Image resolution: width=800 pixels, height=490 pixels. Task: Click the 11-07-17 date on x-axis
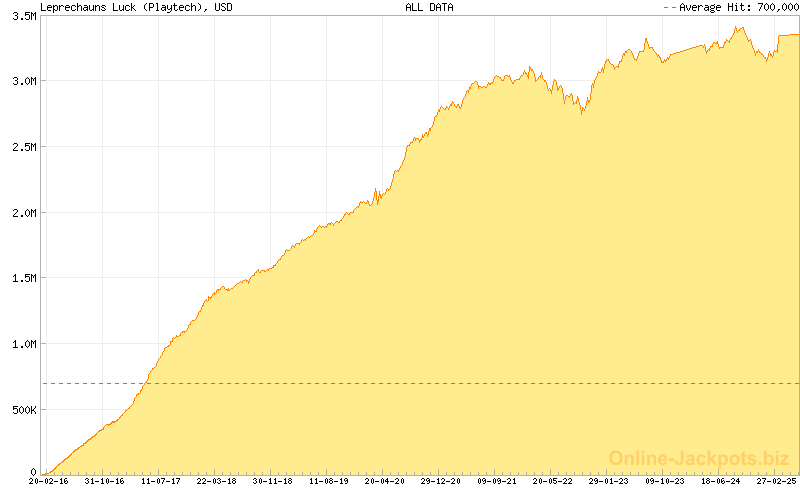[x=160, y=482]
